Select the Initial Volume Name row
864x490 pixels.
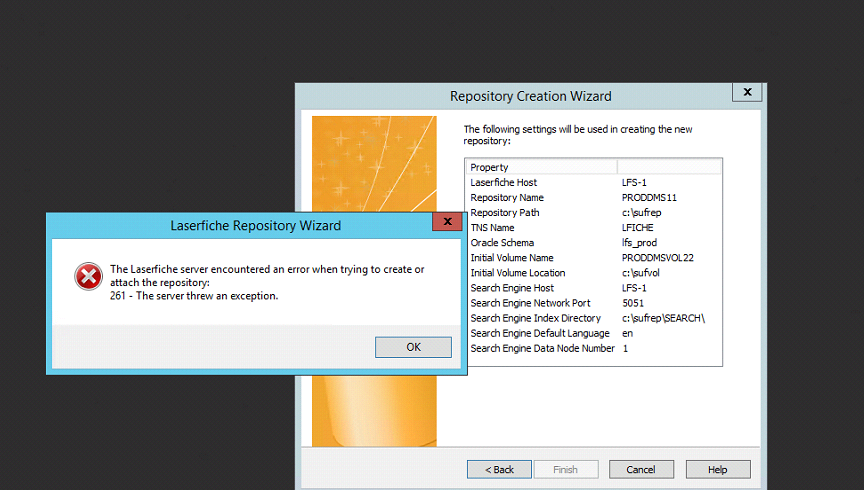click(x=593, y=258)
